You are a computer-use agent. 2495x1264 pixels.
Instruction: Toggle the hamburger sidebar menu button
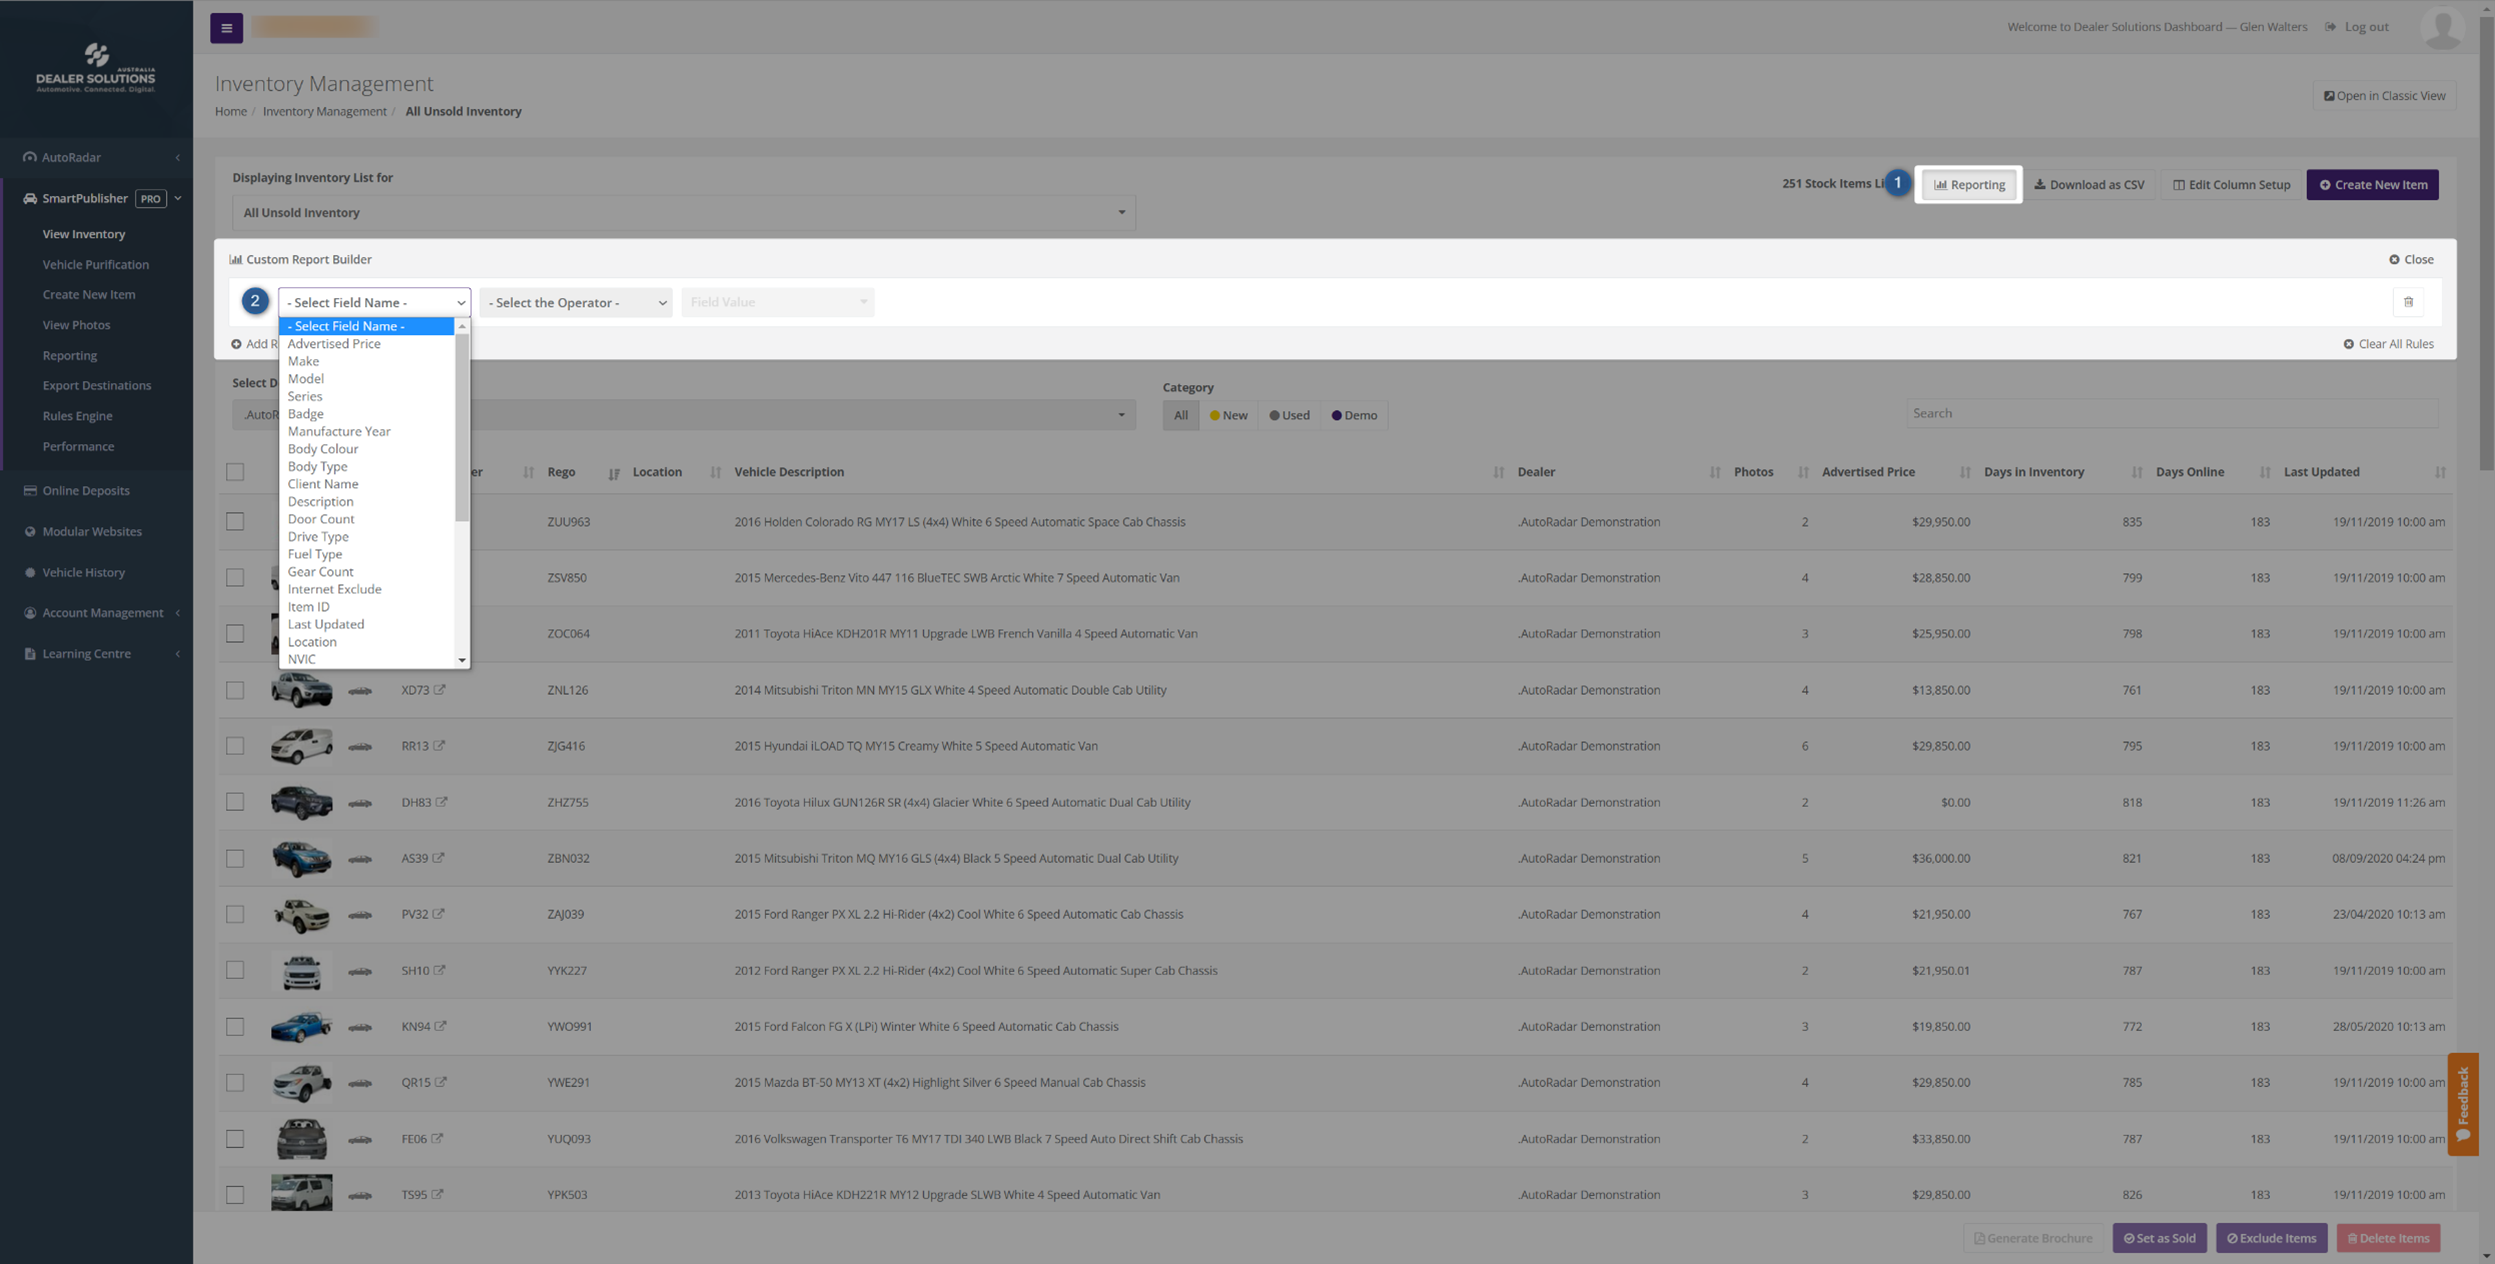[226, 28]
